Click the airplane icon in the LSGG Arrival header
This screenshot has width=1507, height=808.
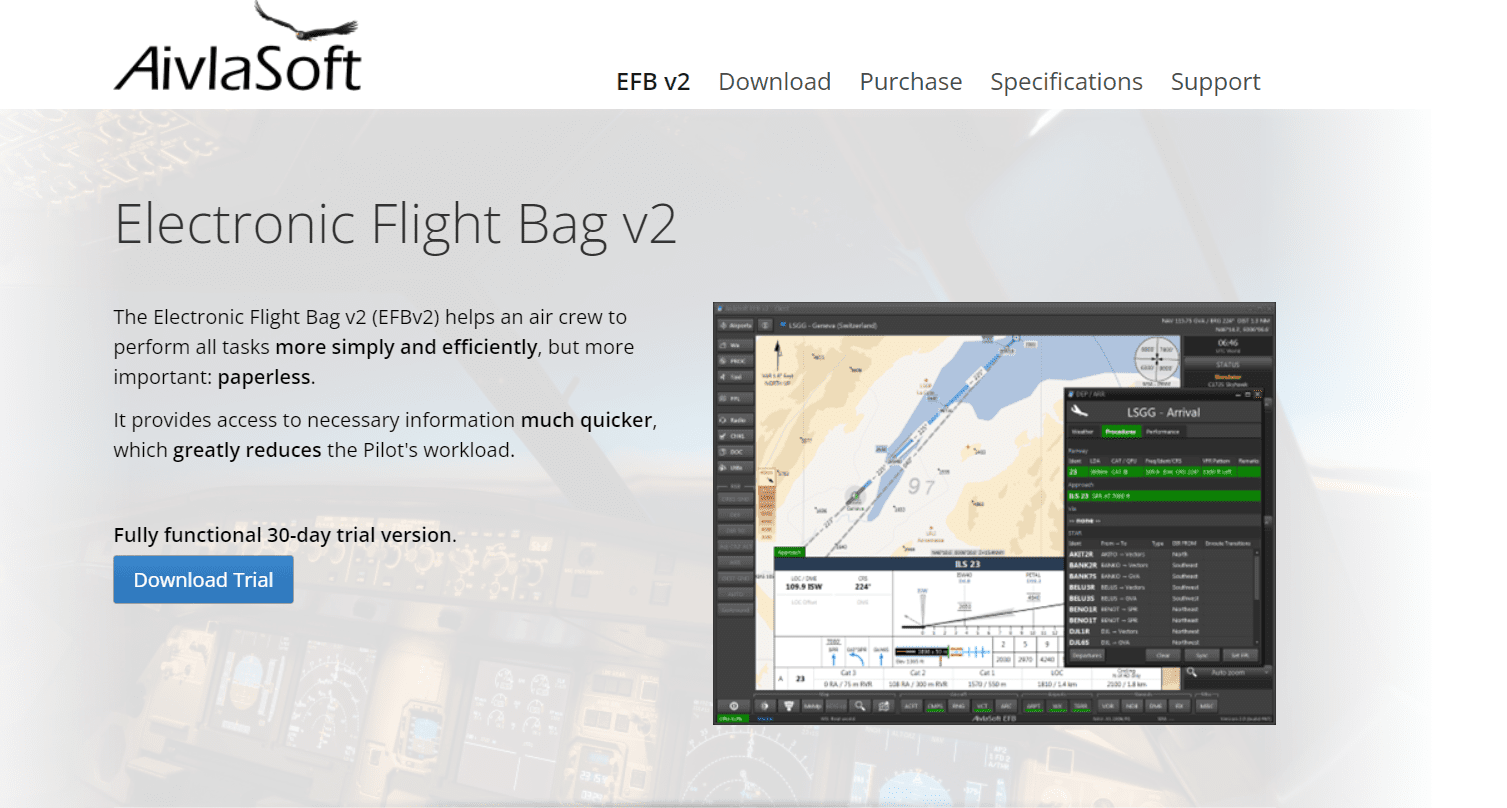(1078, 411)
